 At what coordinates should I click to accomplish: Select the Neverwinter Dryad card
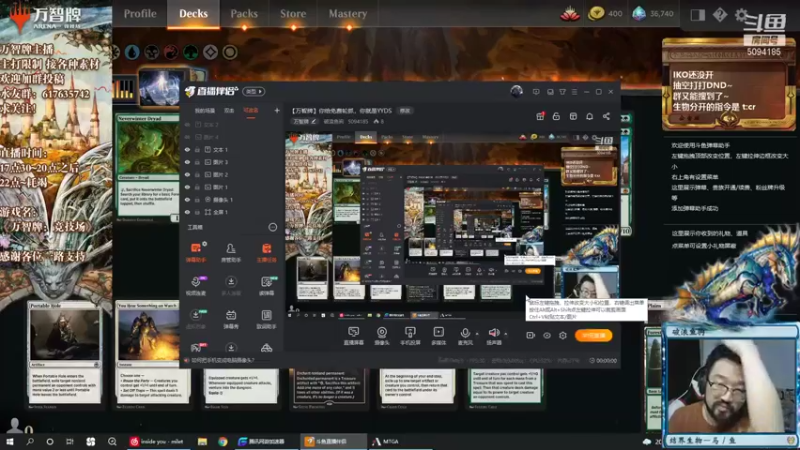[x=148, y=168]
